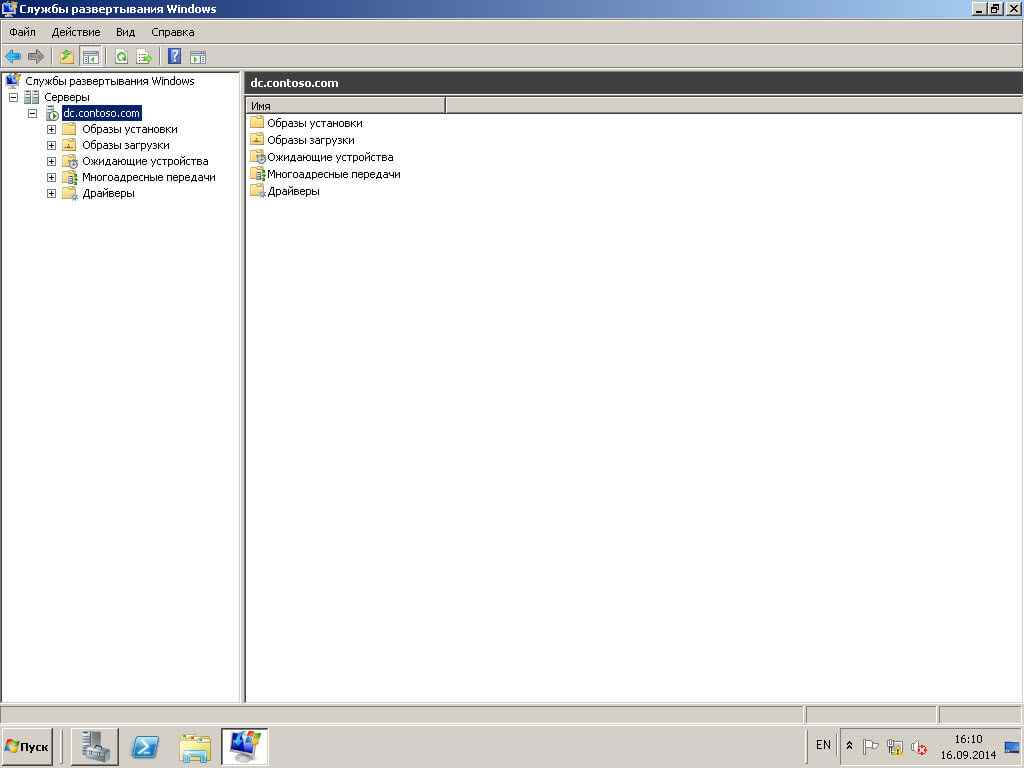Click the network tray icon
Viewport: 1024px width, 768px height.
pyautogui.click(x=895, y=746)
